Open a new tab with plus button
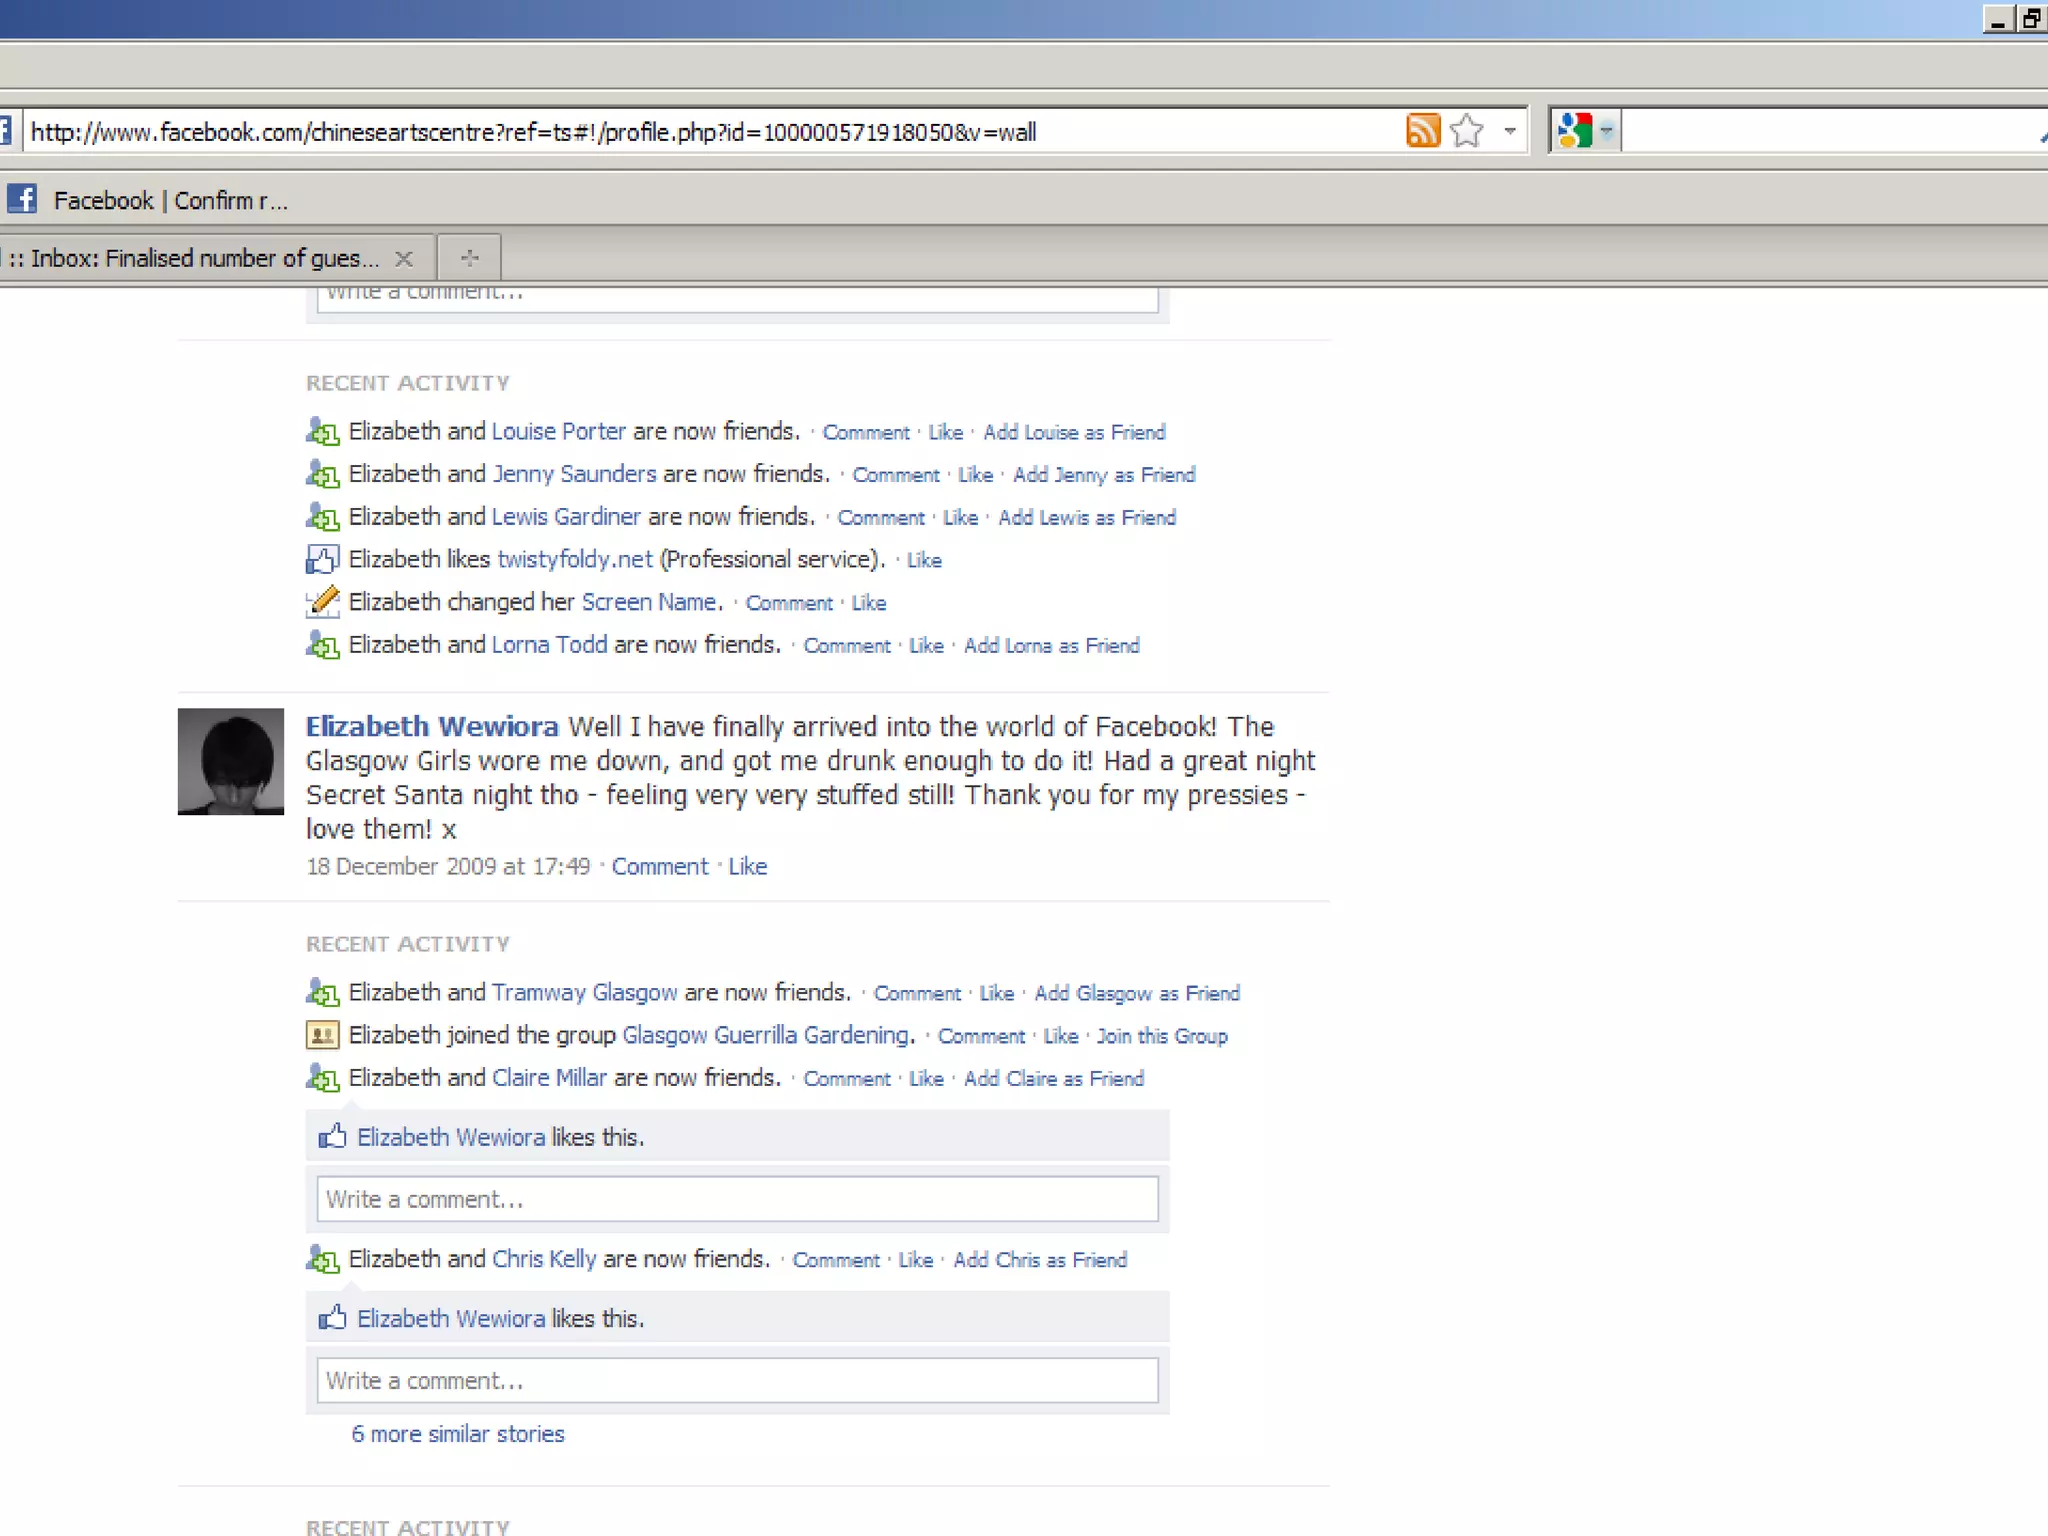2048x1536 pixels. coord(469,259)
